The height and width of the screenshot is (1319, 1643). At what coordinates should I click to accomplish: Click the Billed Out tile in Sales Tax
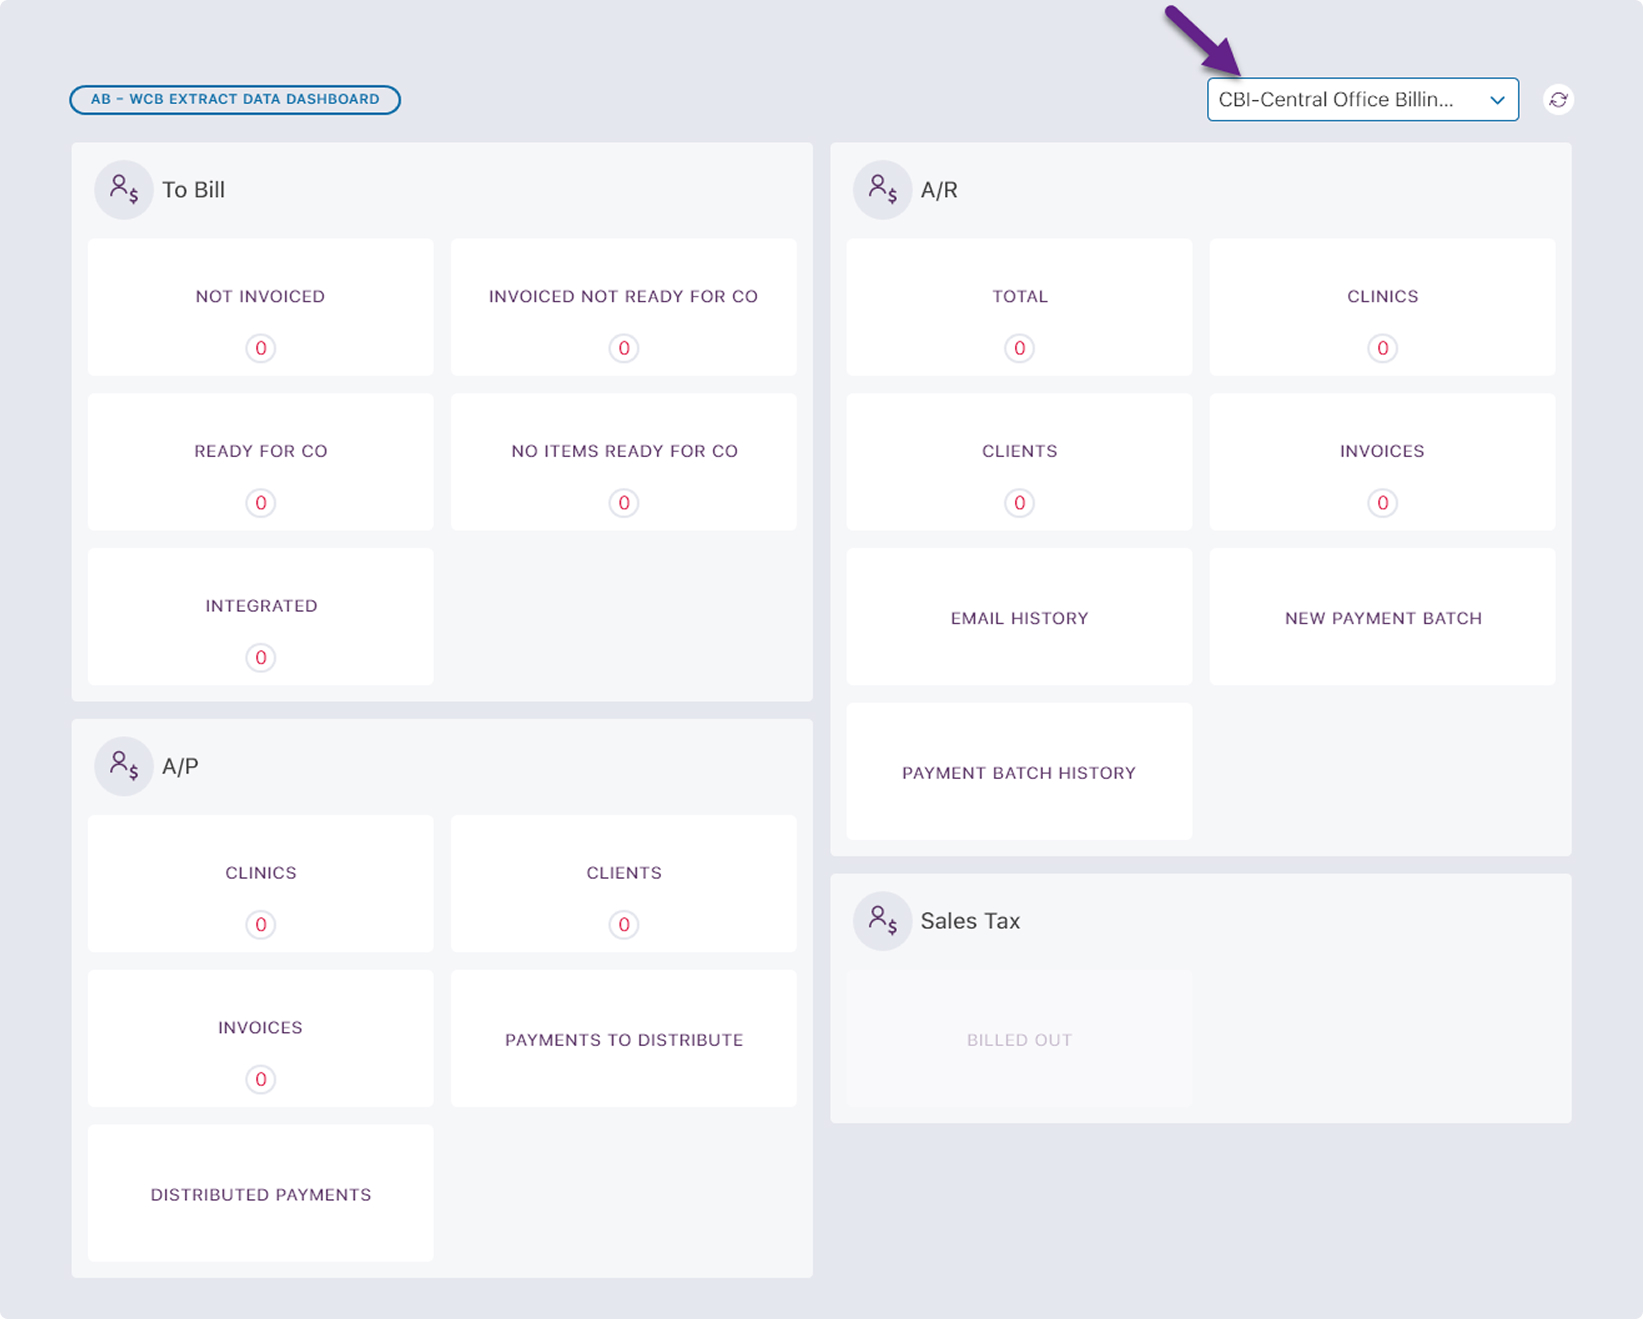[1019, 1040]
